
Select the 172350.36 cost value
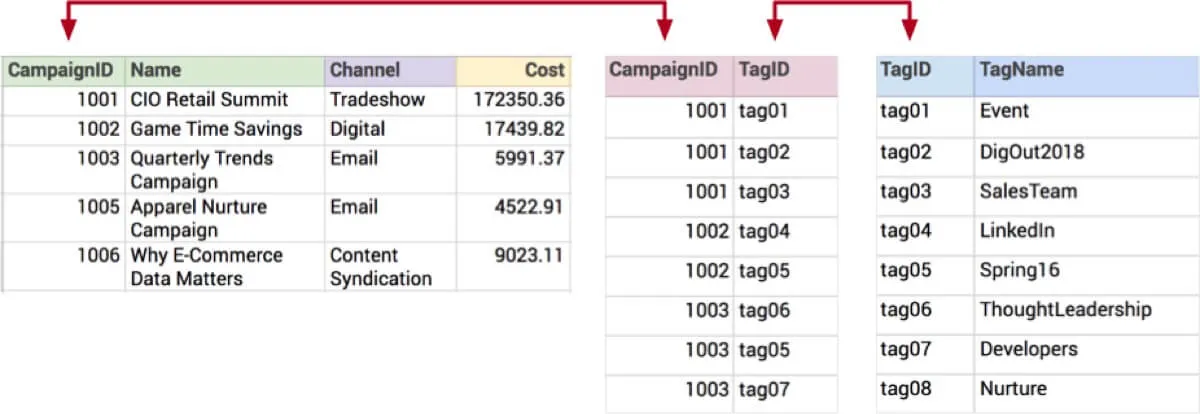coord(515,100)
